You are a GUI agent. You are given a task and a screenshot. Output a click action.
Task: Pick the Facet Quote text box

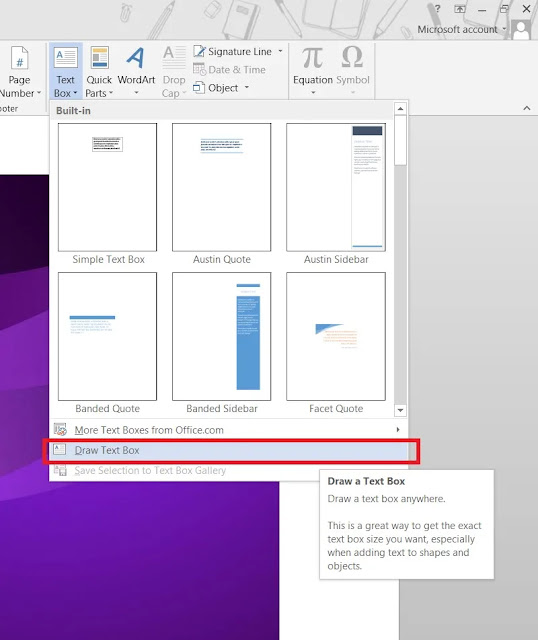[336, 336]
